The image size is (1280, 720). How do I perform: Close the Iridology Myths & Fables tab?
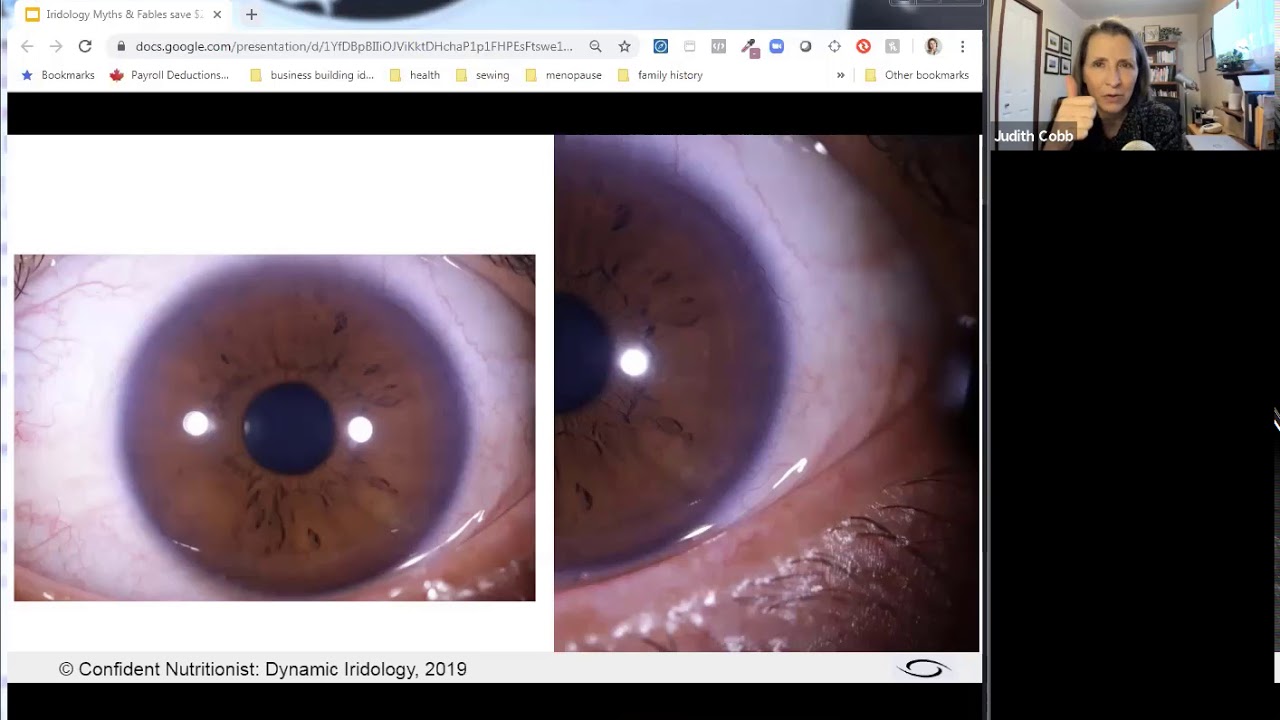tap(217, 14)
